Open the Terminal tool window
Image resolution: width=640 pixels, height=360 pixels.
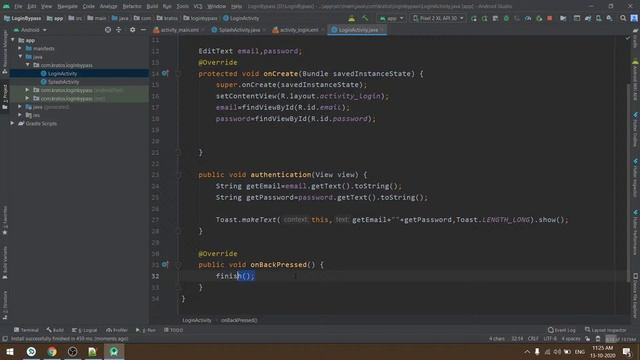pos(26,330)
